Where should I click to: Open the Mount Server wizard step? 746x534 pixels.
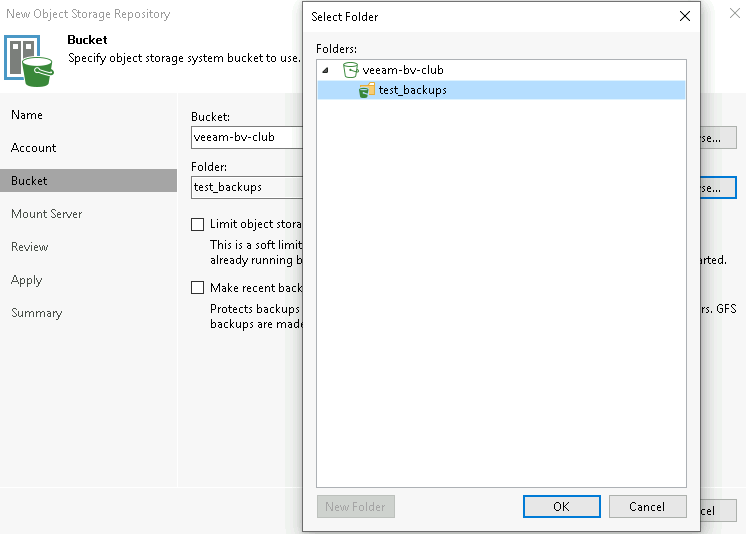coord(47,214)
